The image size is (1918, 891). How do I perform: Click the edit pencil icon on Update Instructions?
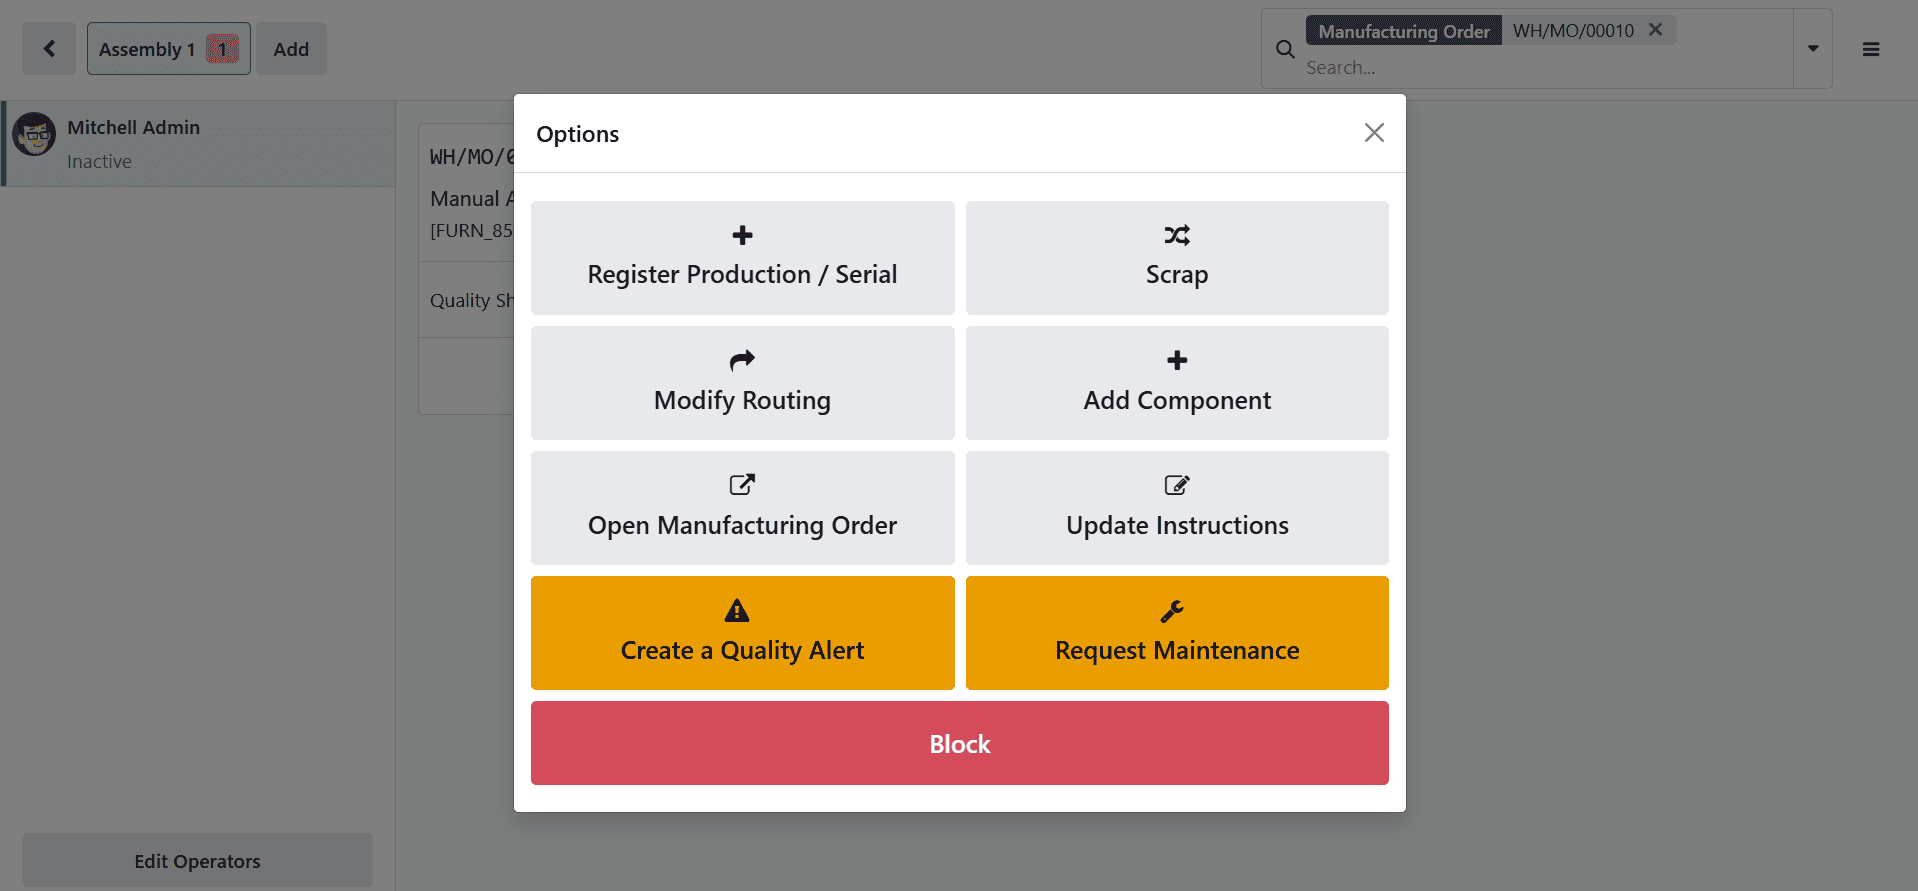pos(1177,485)
